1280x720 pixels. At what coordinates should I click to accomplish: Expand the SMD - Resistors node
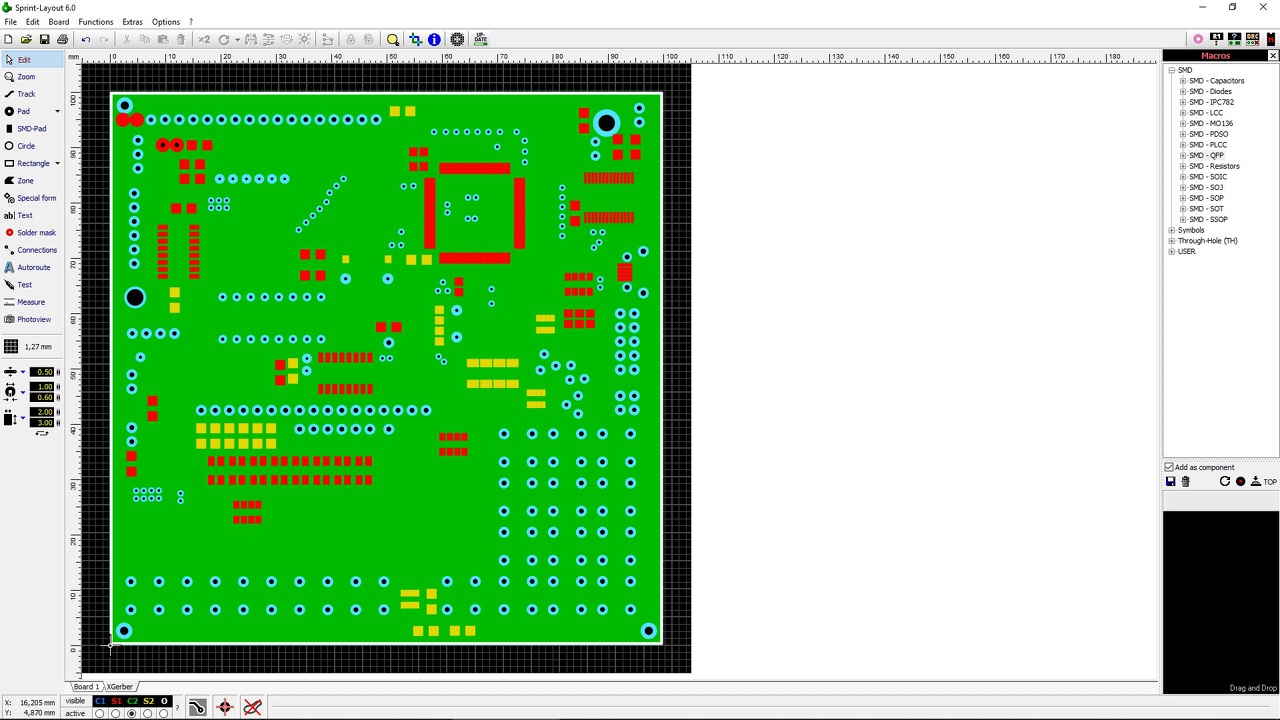[1182, 166]
